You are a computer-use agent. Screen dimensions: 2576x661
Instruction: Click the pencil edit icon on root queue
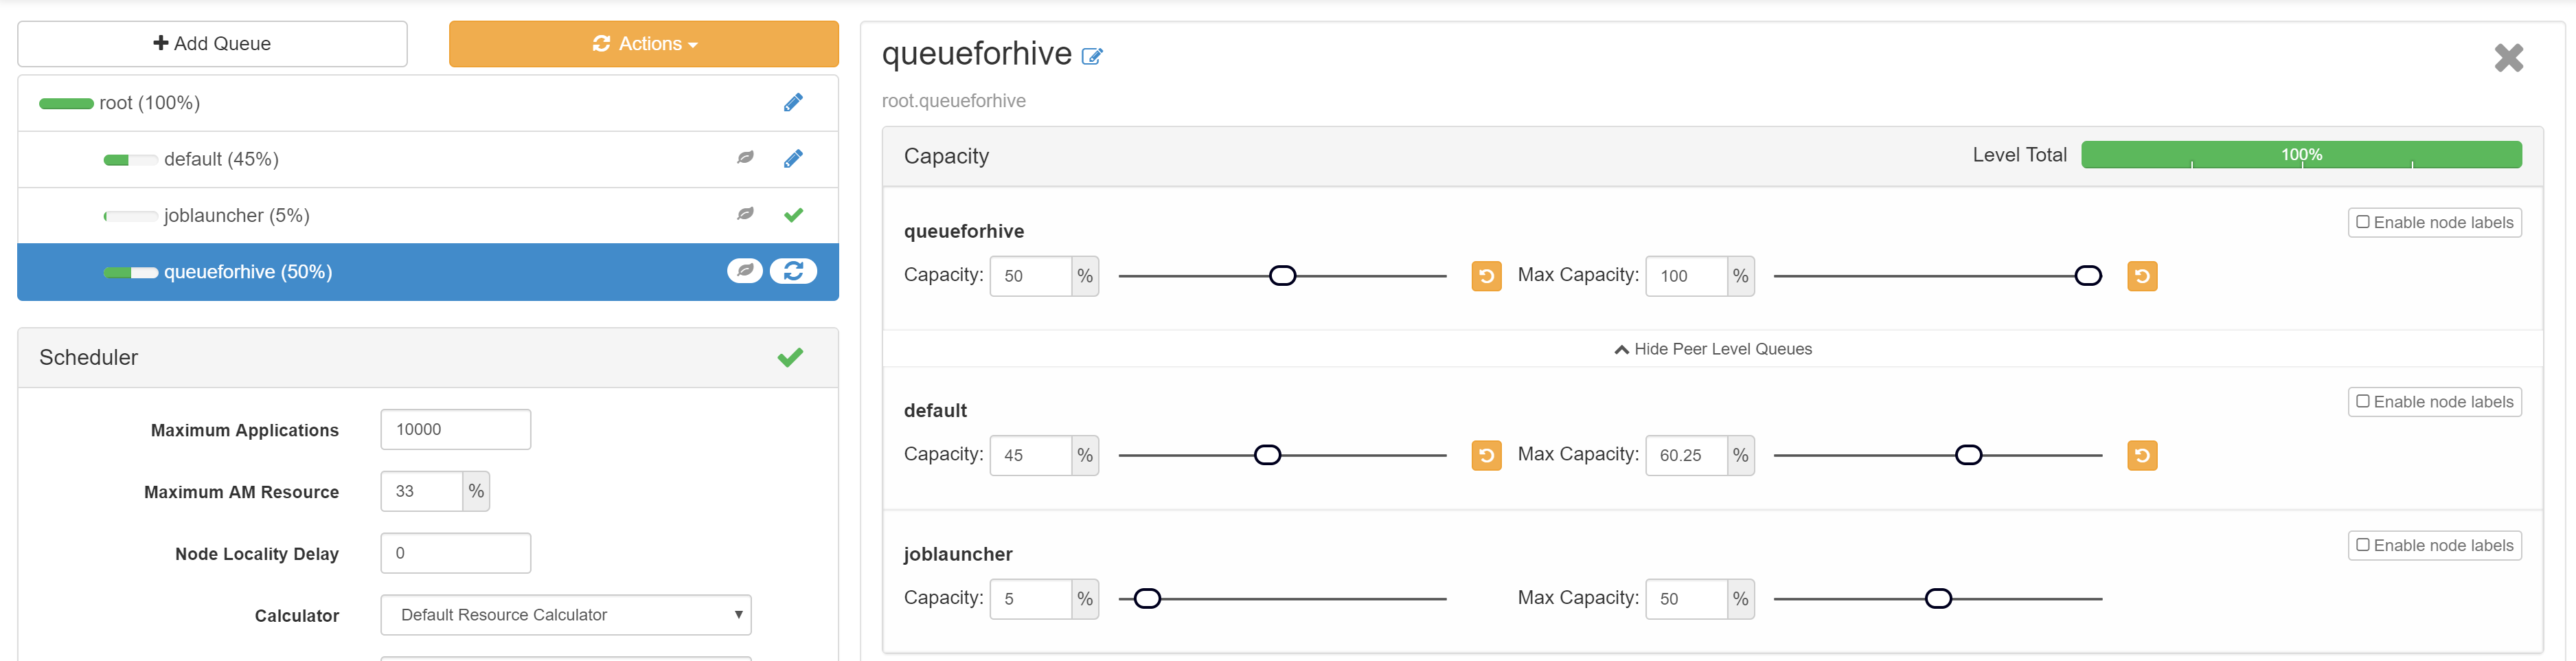click(x=793, y=103)
